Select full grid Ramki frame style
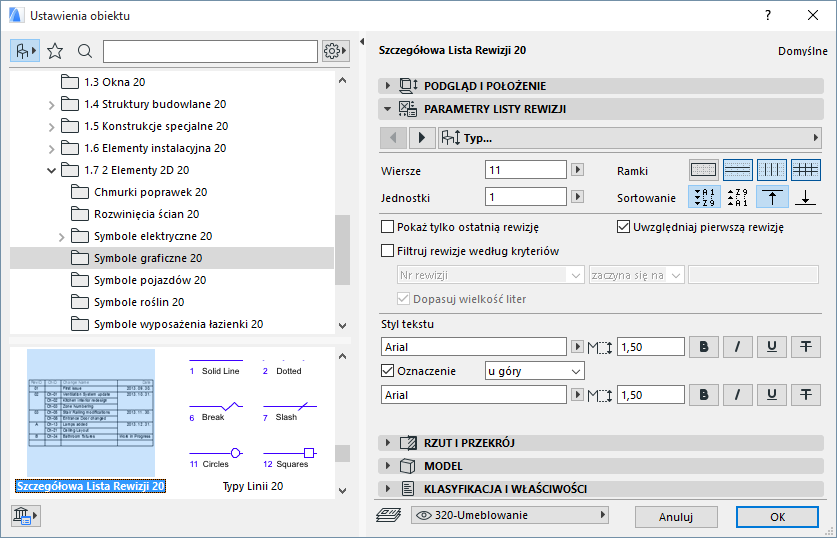Viewport: 837px width, 538px height. (806, 170)
